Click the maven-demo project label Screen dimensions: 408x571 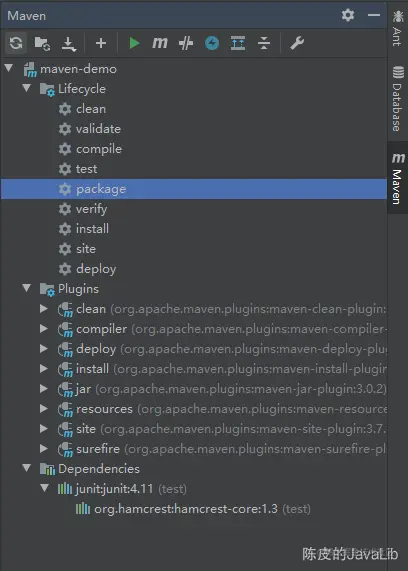click(78, 69)
